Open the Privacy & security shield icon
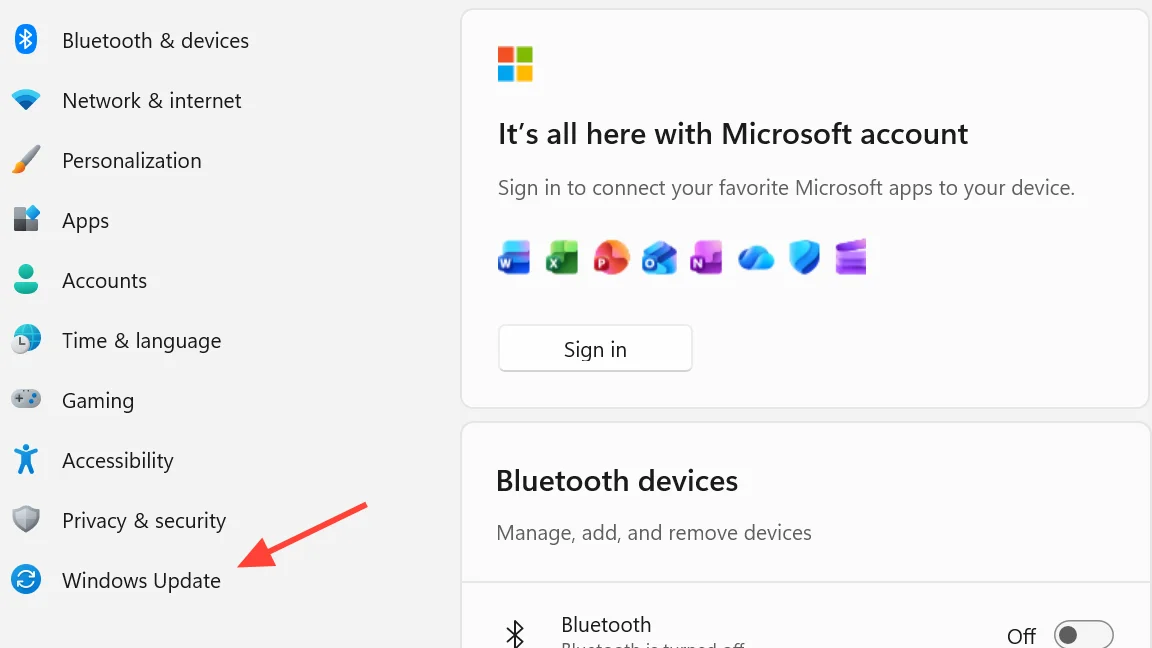This screenshot has height=648, width=1152. (x=26, y=520)
